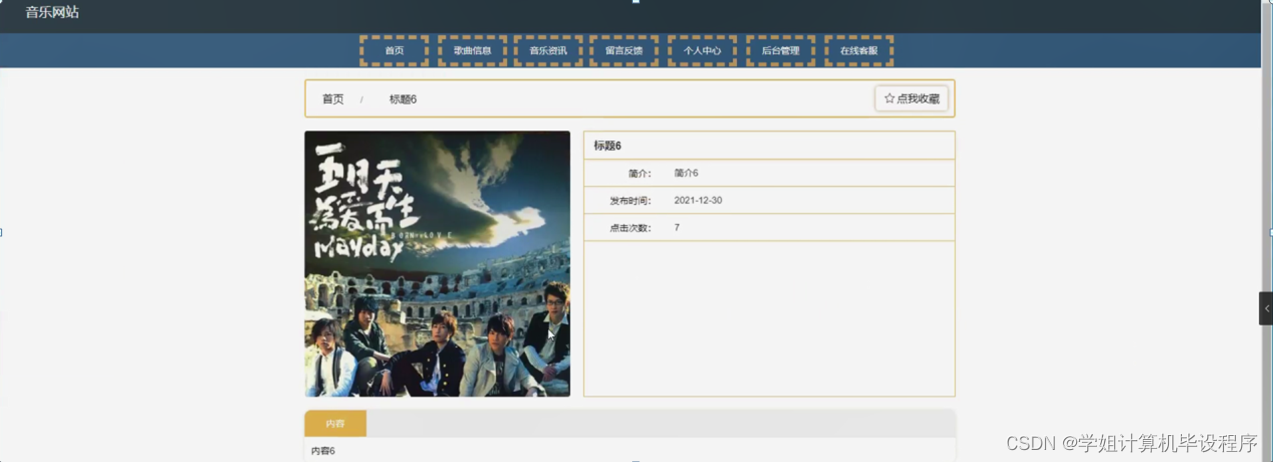Open the 歌曲信息 navigation item
Screen dimensions: 1273x462
pyautogui.click(x=472, y=51)
